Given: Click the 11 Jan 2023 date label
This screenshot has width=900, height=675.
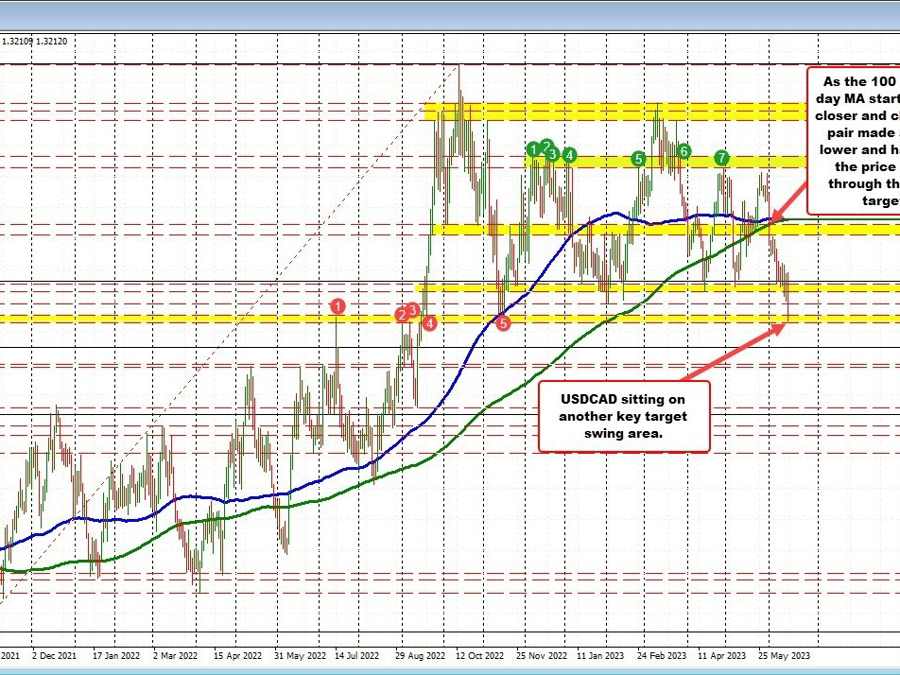Looking at the screenshot, I should (x=600, y=655).
